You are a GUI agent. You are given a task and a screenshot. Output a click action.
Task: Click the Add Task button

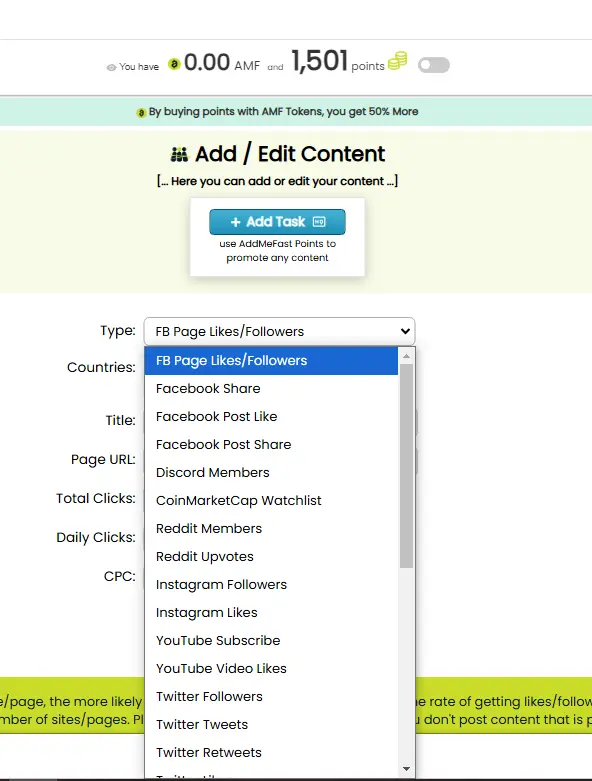pos(277,222)
